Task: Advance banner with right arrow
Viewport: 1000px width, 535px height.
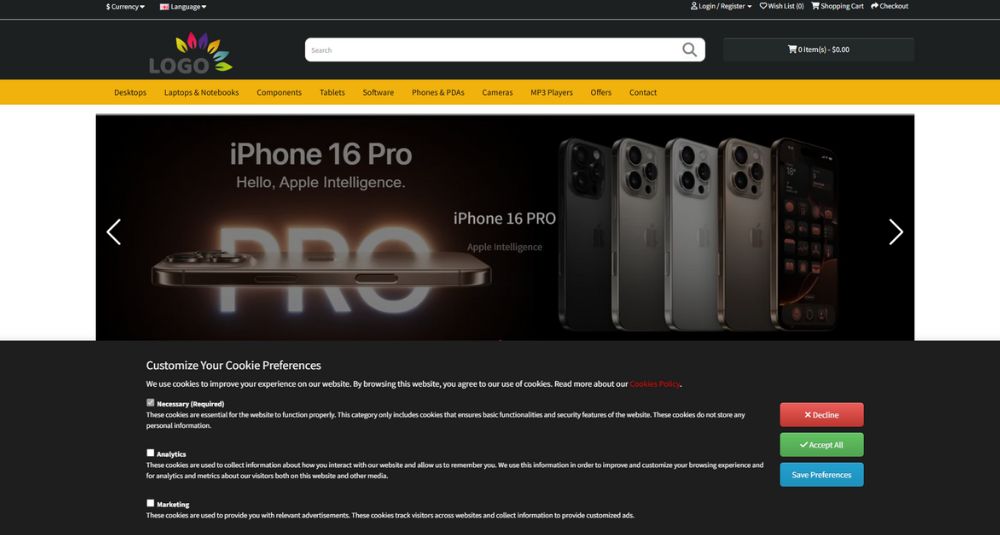Action: pos(896,232)
